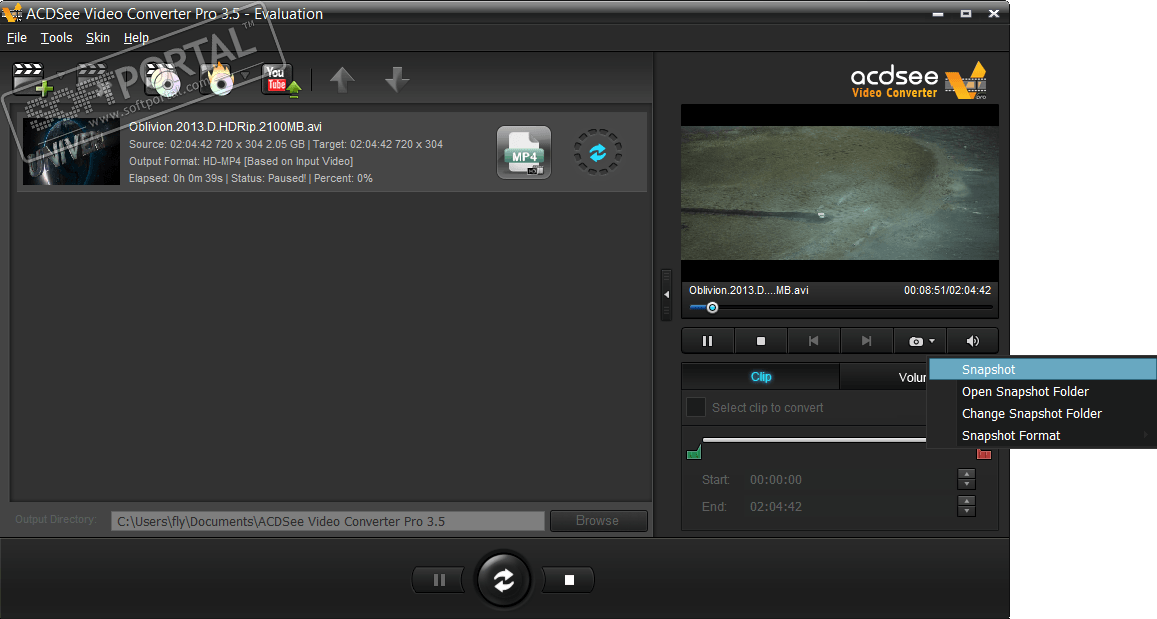
Task: Click the MP4 output format icon
Action: 524,153
